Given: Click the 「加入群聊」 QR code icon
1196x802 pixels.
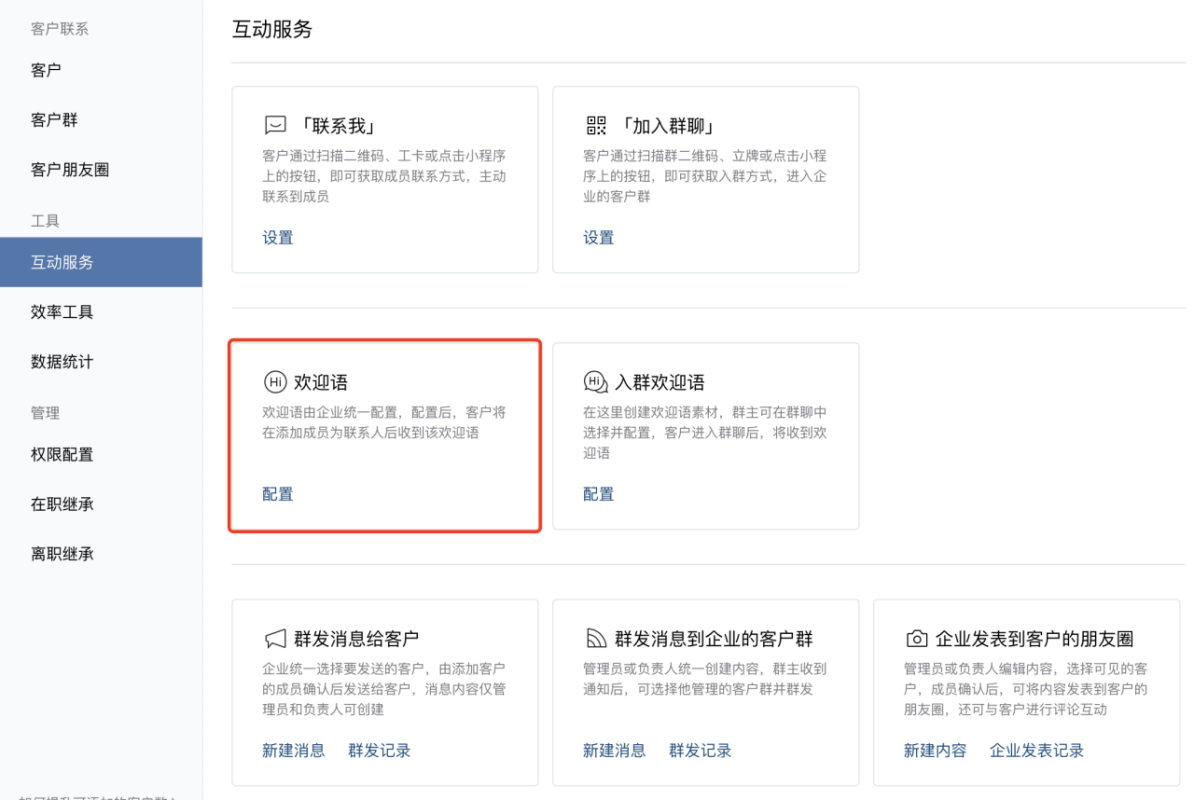Looking at the screenshot, I should (596, 126).
